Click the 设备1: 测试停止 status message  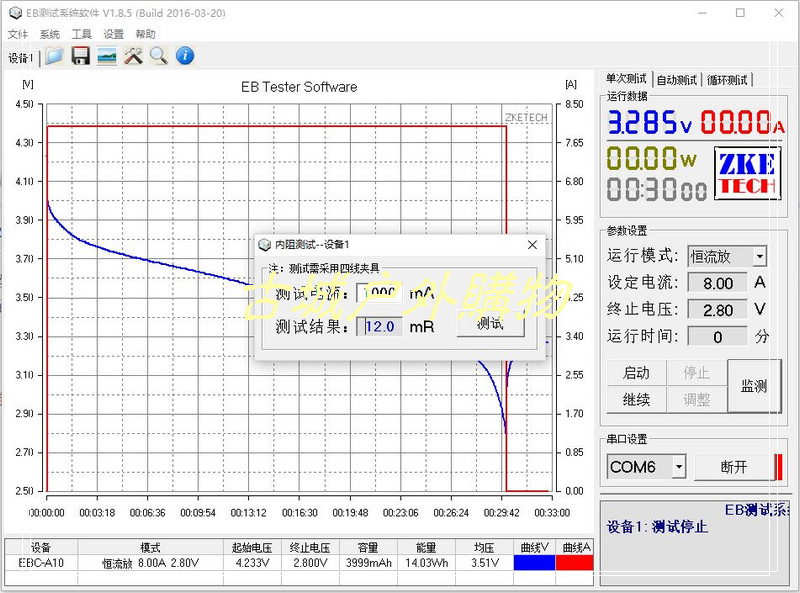(x=657, y=527)
